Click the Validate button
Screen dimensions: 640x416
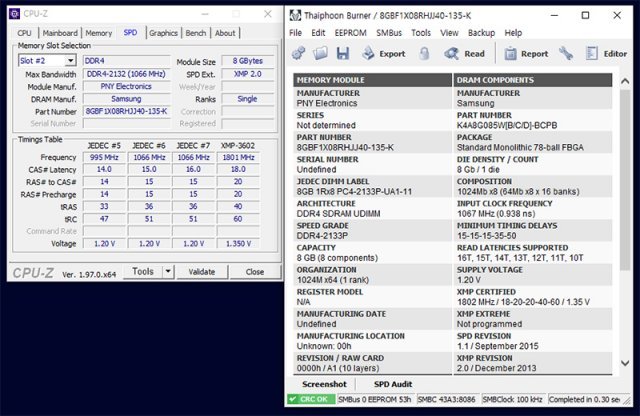pyautogui.click(x=202, y=271)
